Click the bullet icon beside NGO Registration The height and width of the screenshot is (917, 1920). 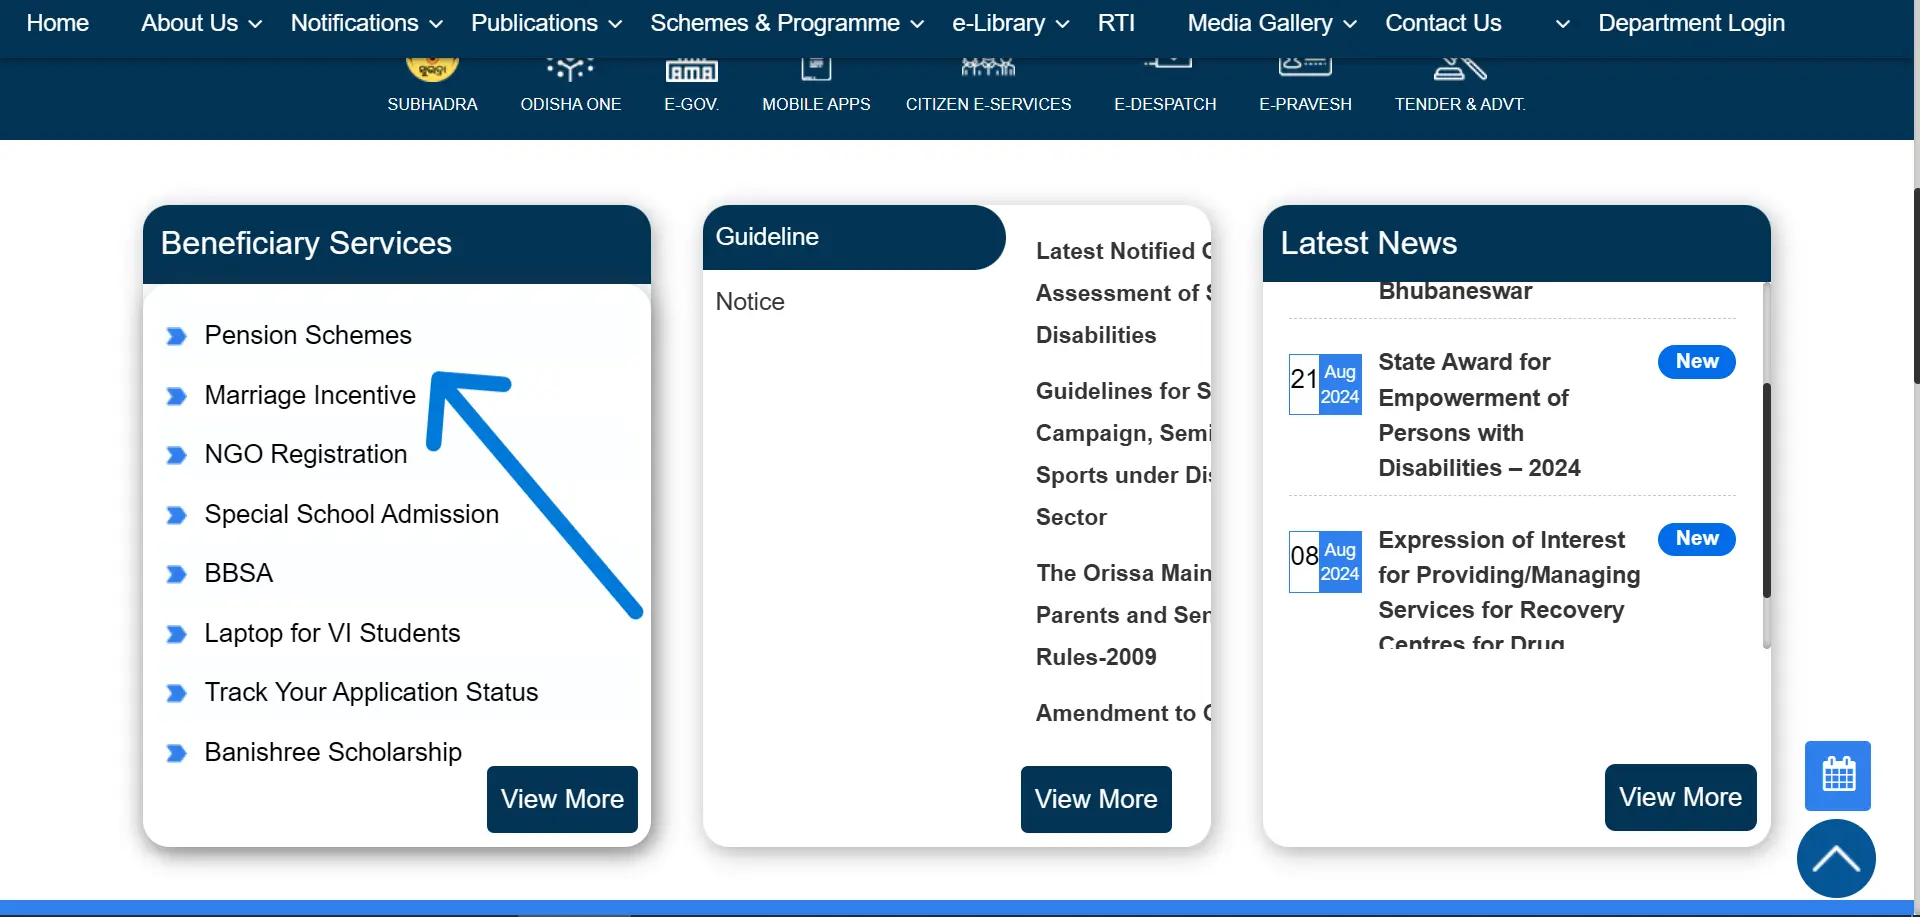tap(177, 455)
